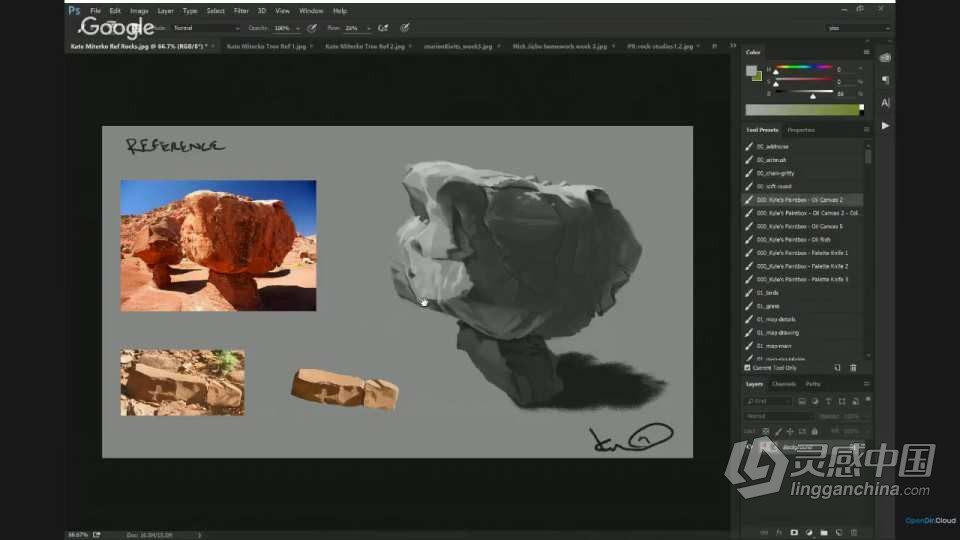Screen dimensions: 960x540
Task: Open the Window menu
Action: pos(311,11)
